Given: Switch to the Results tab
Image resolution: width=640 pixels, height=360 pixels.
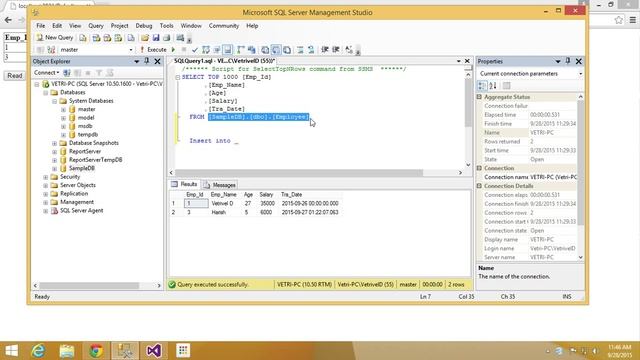Looking at the screenshot, I should [x=184, y=184].
